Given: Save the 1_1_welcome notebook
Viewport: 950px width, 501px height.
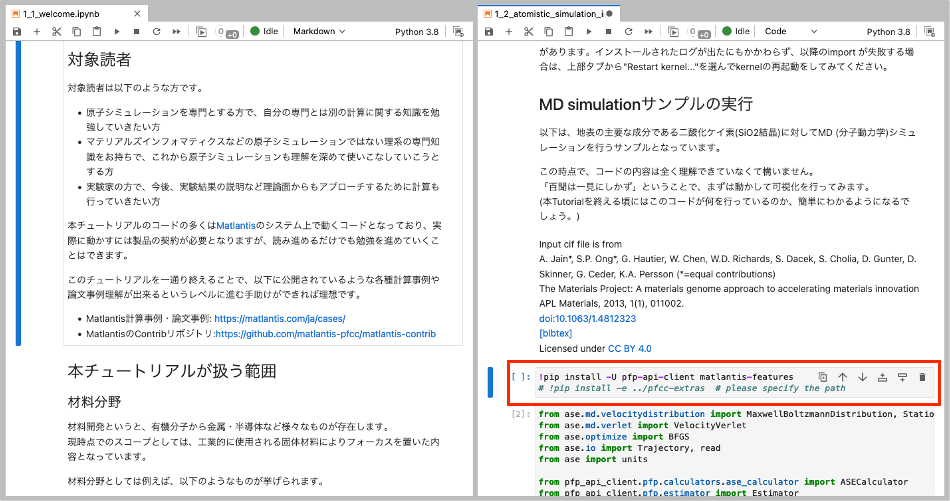Looking at the screenshot, I should [x=16, y=32].
